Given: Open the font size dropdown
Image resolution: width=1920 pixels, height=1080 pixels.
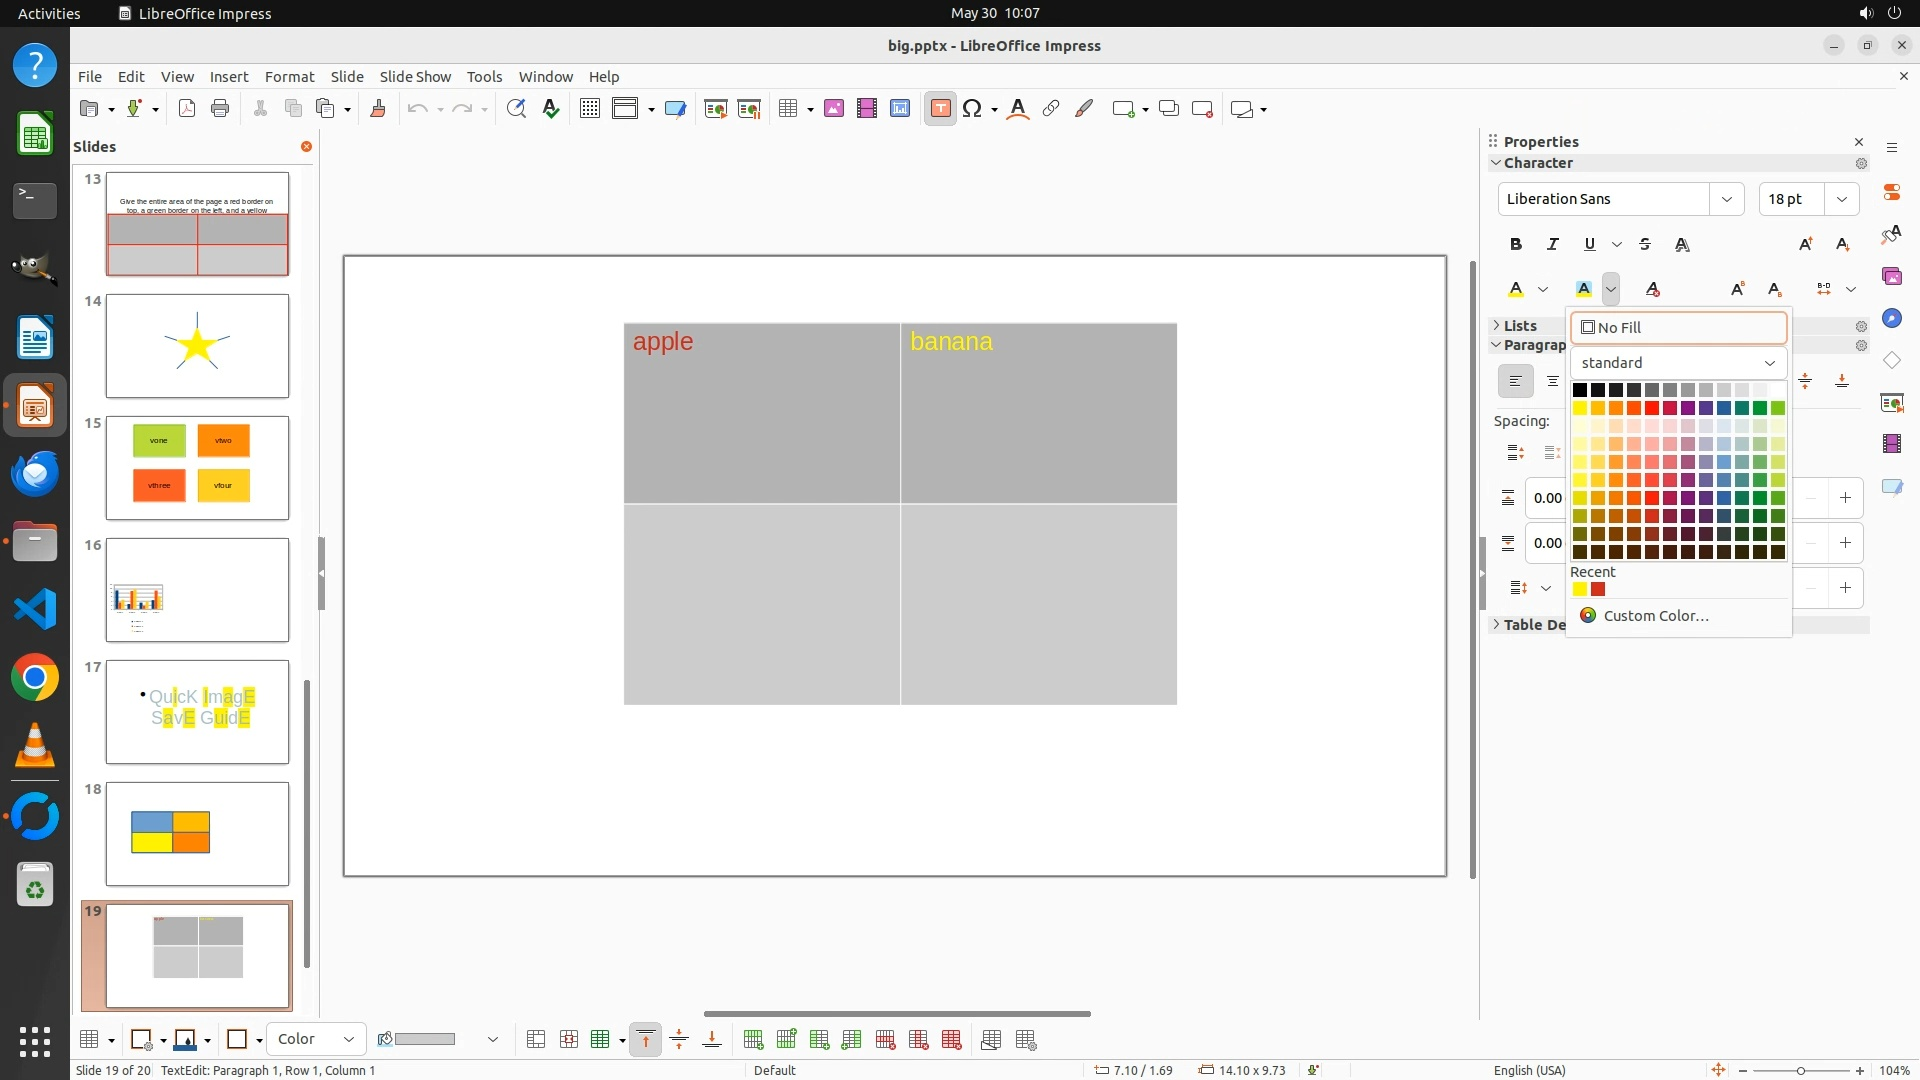Looking at the screenshot, I should coord(1842,199).
